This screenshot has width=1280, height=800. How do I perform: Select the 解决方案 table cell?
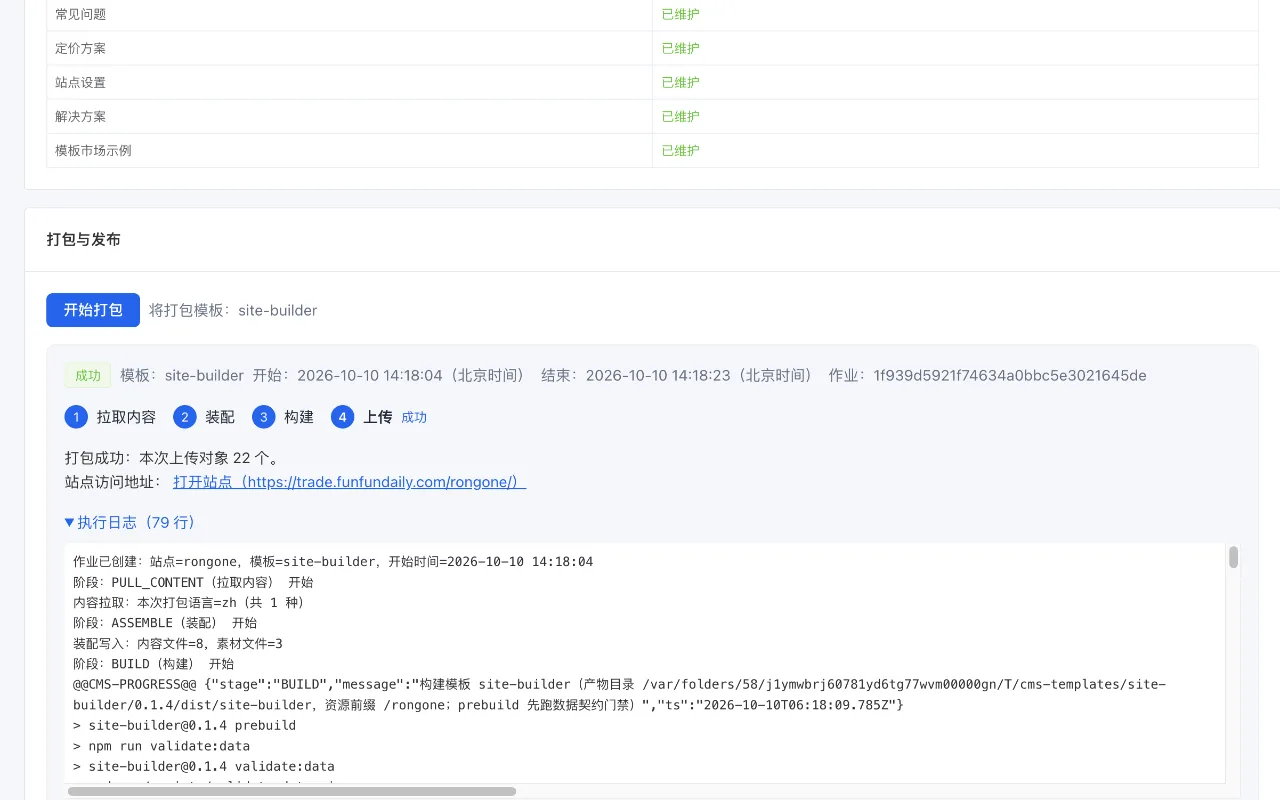coord(350,116)
